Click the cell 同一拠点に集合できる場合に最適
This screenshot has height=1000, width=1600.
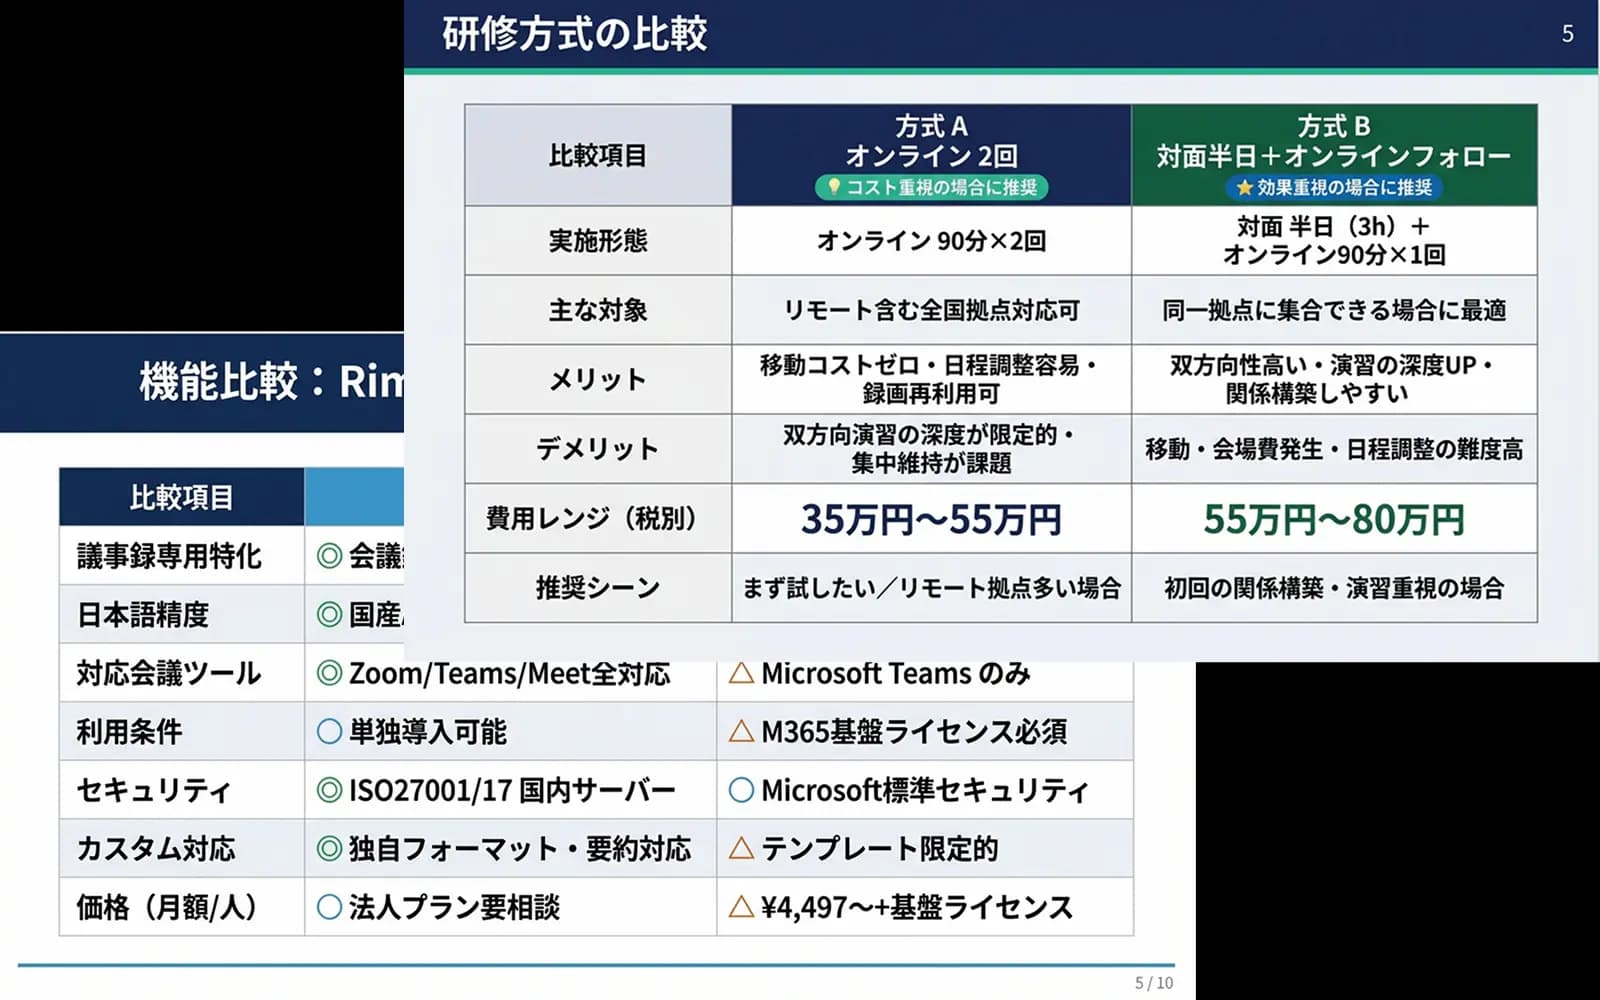[x=1334, y=310]
